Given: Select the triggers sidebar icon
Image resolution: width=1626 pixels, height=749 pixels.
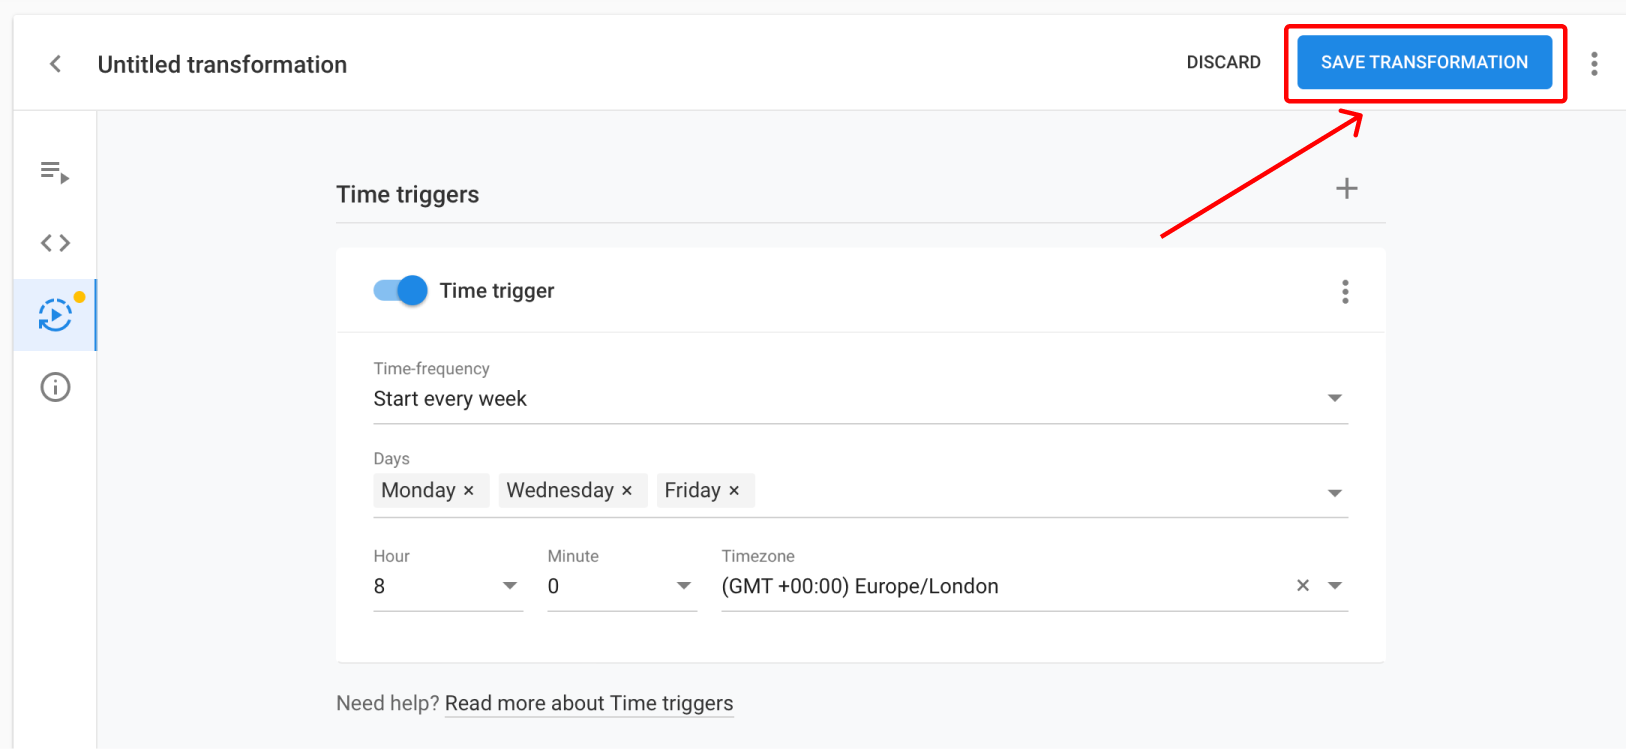Looking at the screenshot, I should (55, 315).
